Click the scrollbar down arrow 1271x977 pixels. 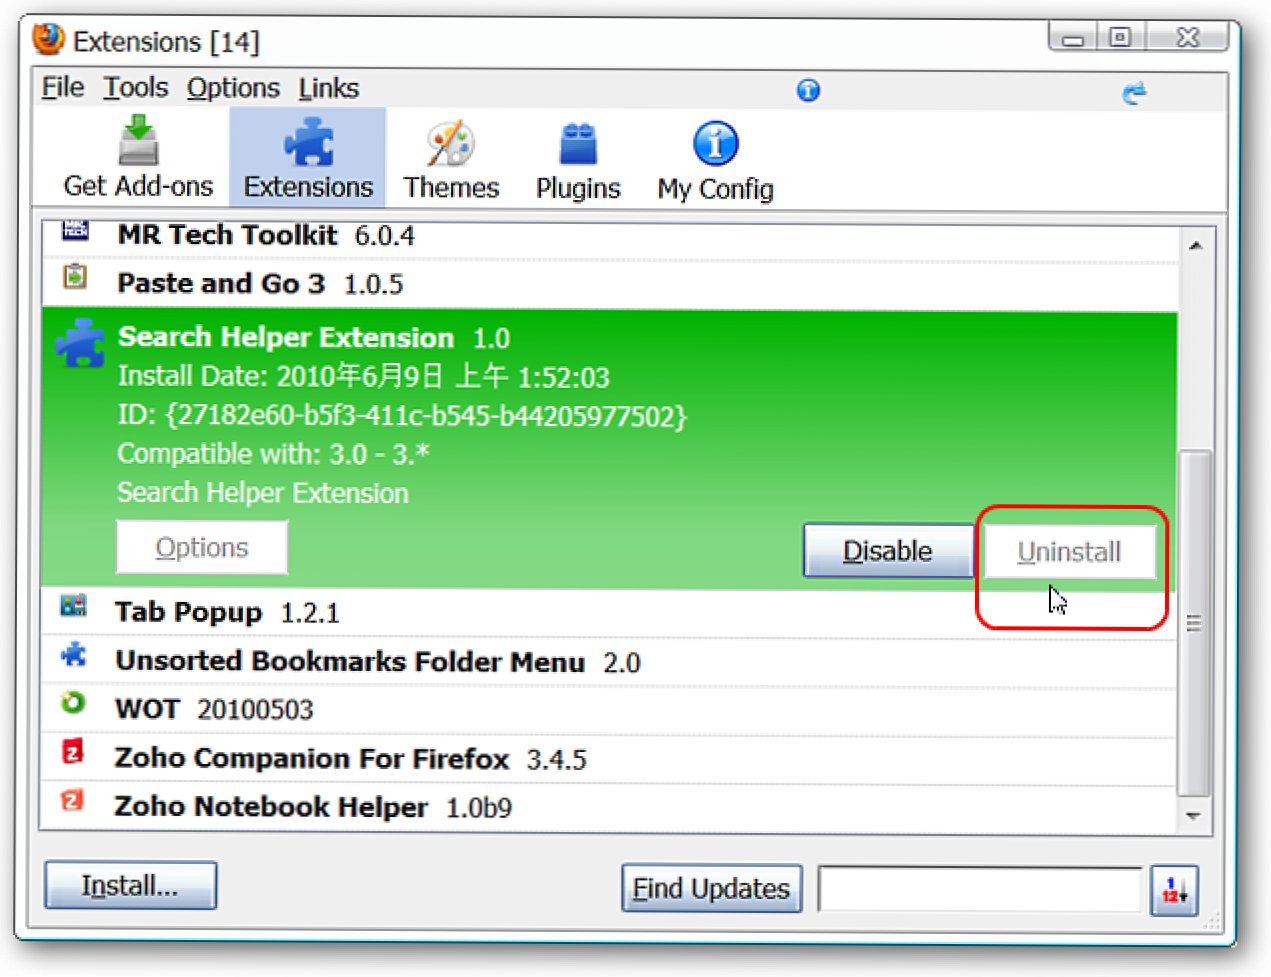coord(1194,816)
